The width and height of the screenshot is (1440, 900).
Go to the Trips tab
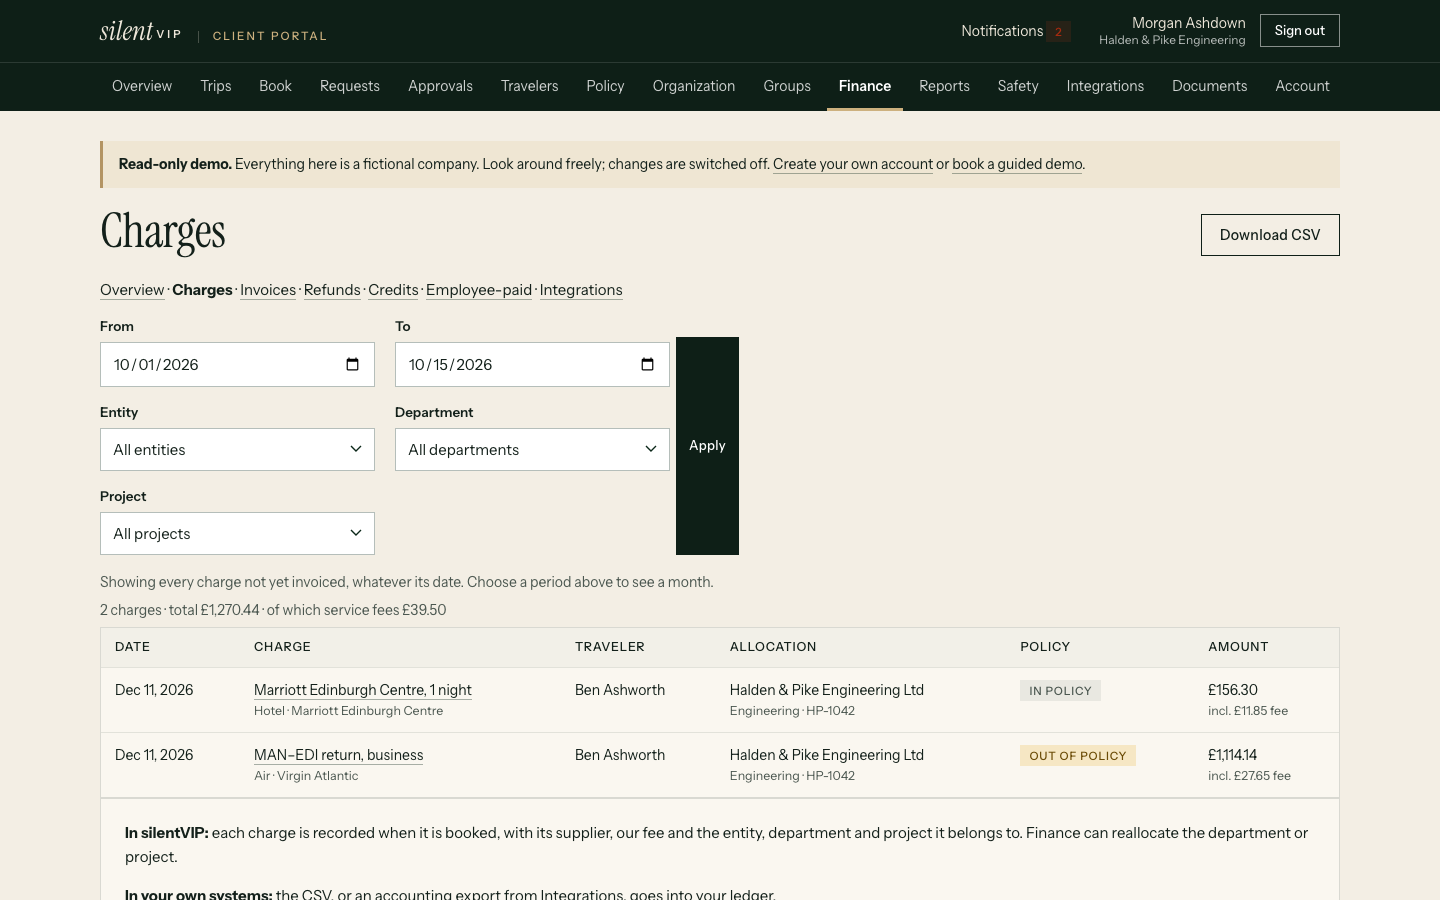(216, 86)
